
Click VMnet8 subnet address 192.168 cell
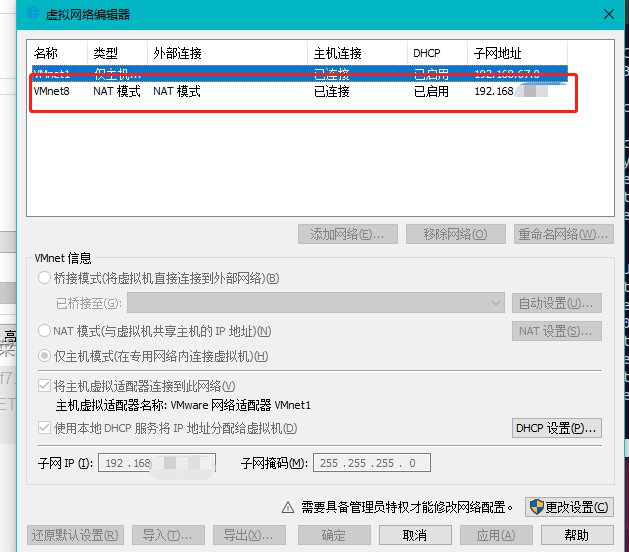click(x=511, y=91)
